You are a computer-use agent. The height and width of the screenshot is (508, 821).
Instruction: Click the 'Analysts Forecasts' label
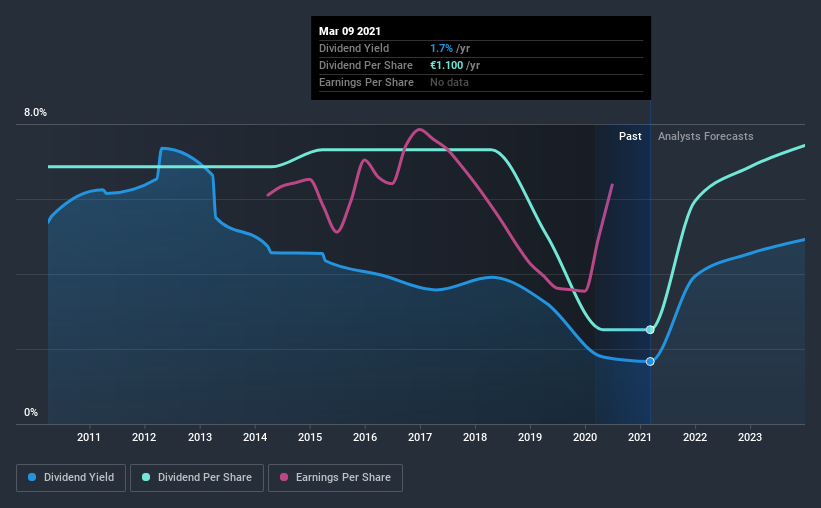coord(705,136)
